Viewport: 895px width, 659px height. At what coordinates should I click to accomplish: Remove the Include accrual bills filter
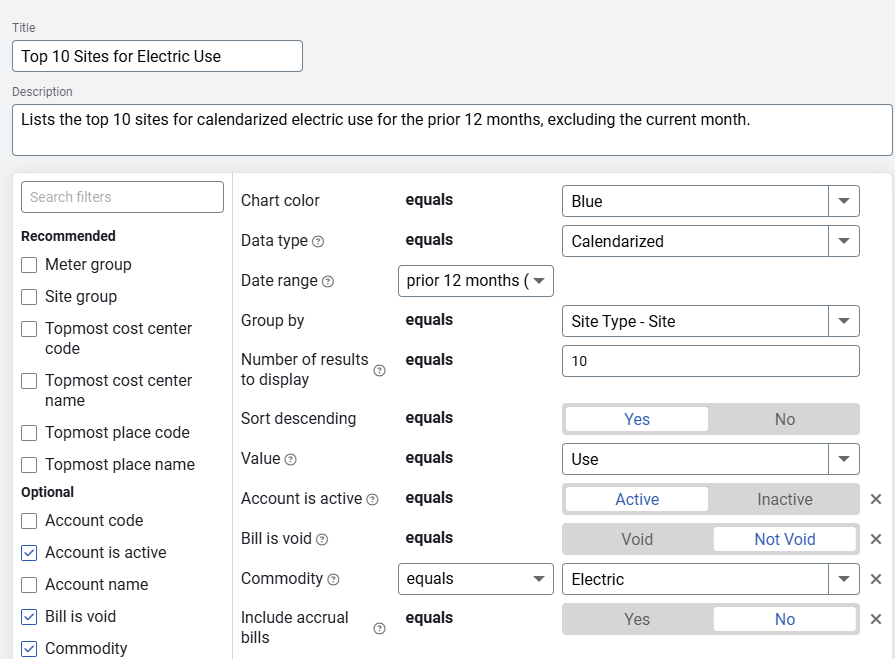click(x=875, y=619)
